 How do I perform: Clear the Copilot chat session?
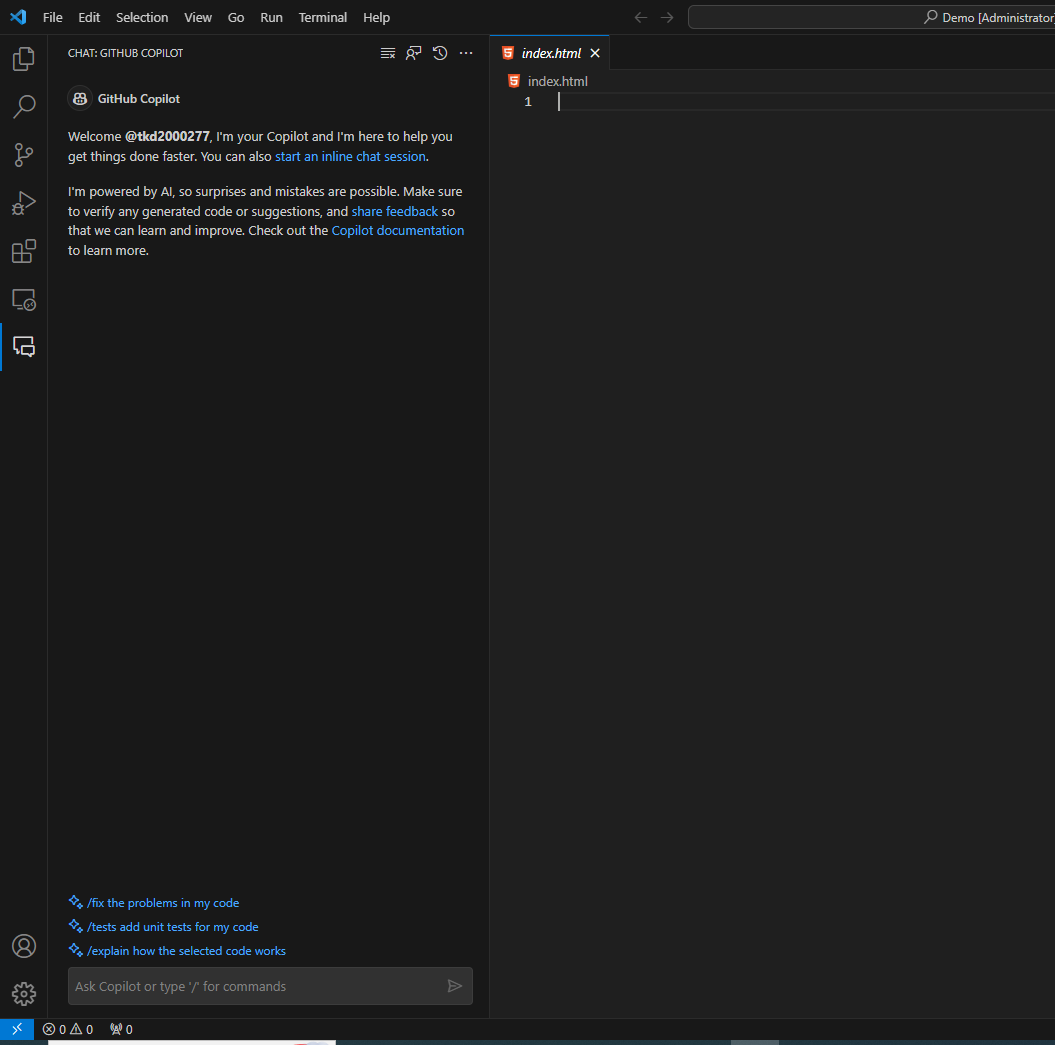[388, 53]
